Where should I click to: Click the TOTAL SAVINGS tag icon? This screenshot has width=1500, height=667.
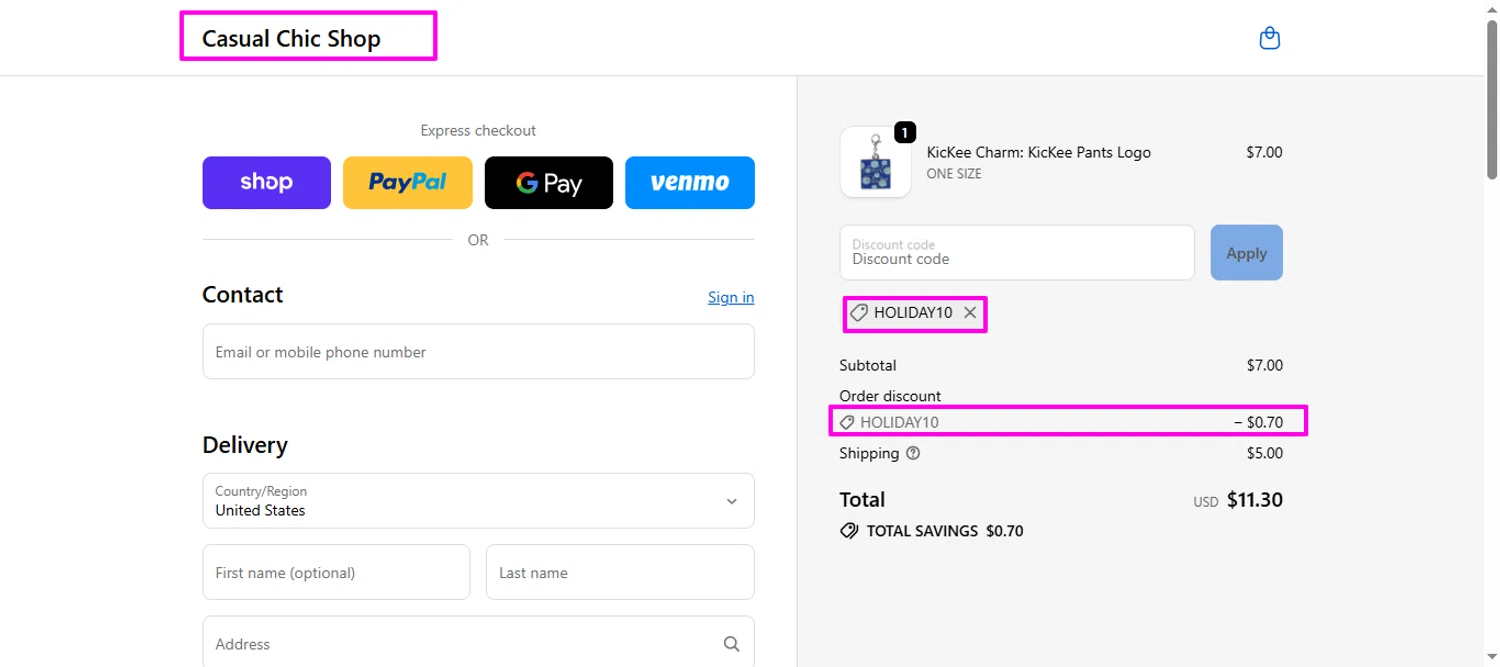click(849, 531)
